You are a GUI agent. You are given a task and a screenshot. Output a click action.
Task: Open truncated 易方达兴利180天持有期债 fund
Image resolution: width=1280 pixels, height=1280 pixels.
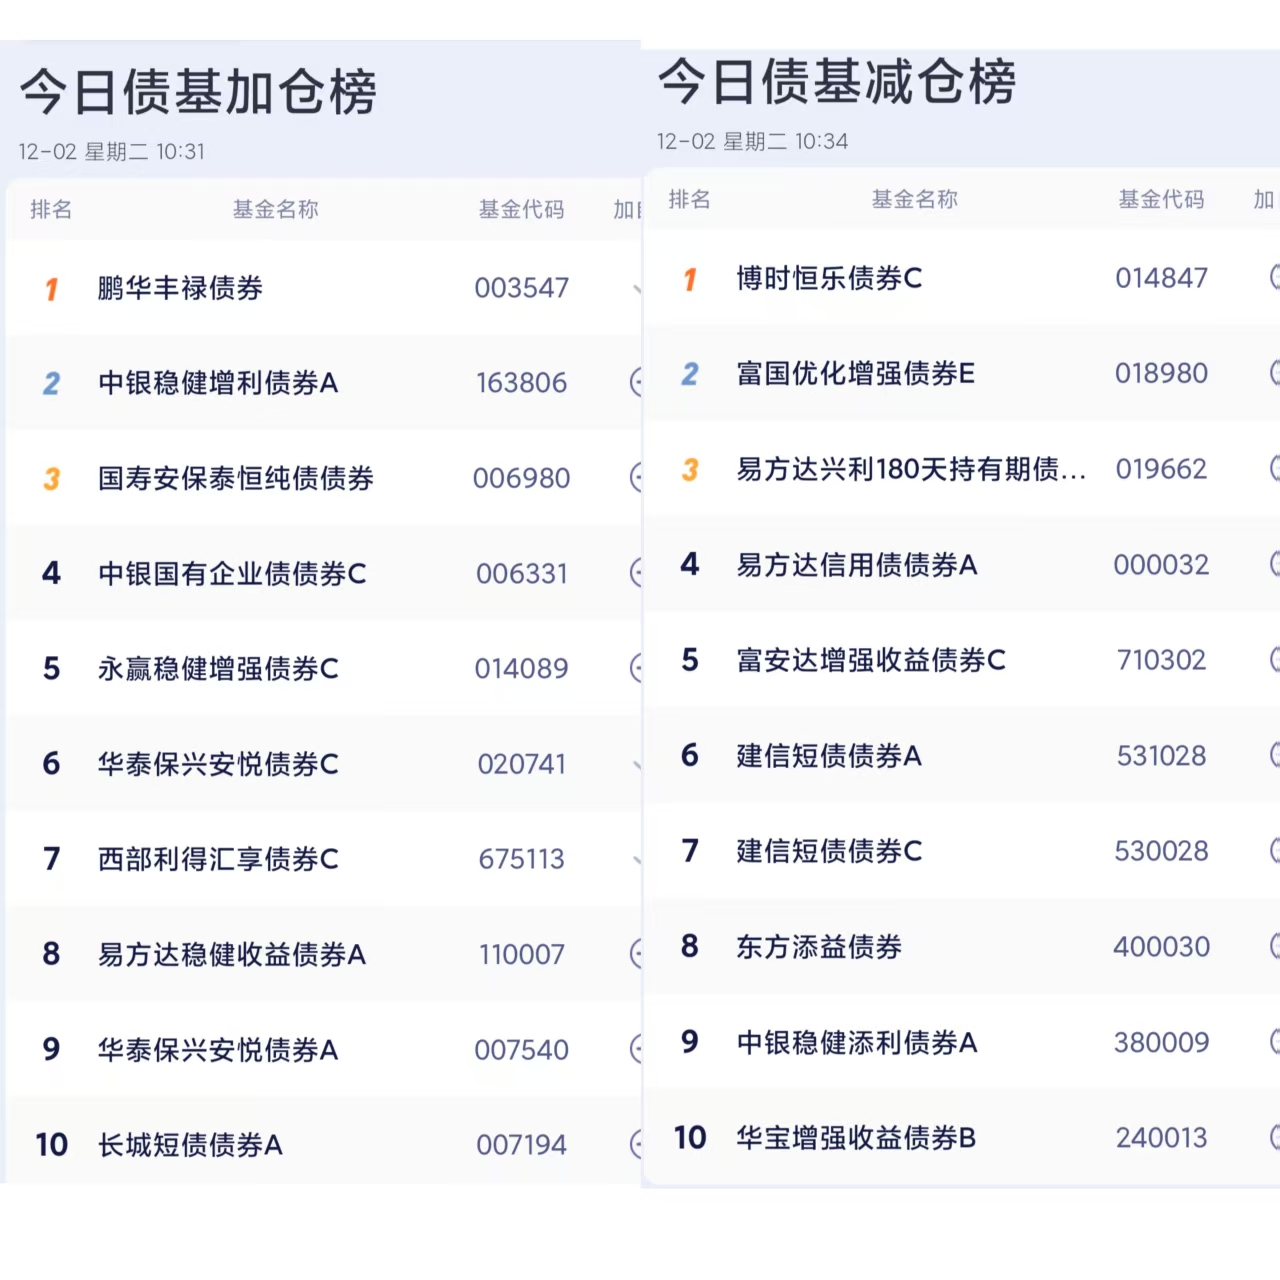click(910, 469)
